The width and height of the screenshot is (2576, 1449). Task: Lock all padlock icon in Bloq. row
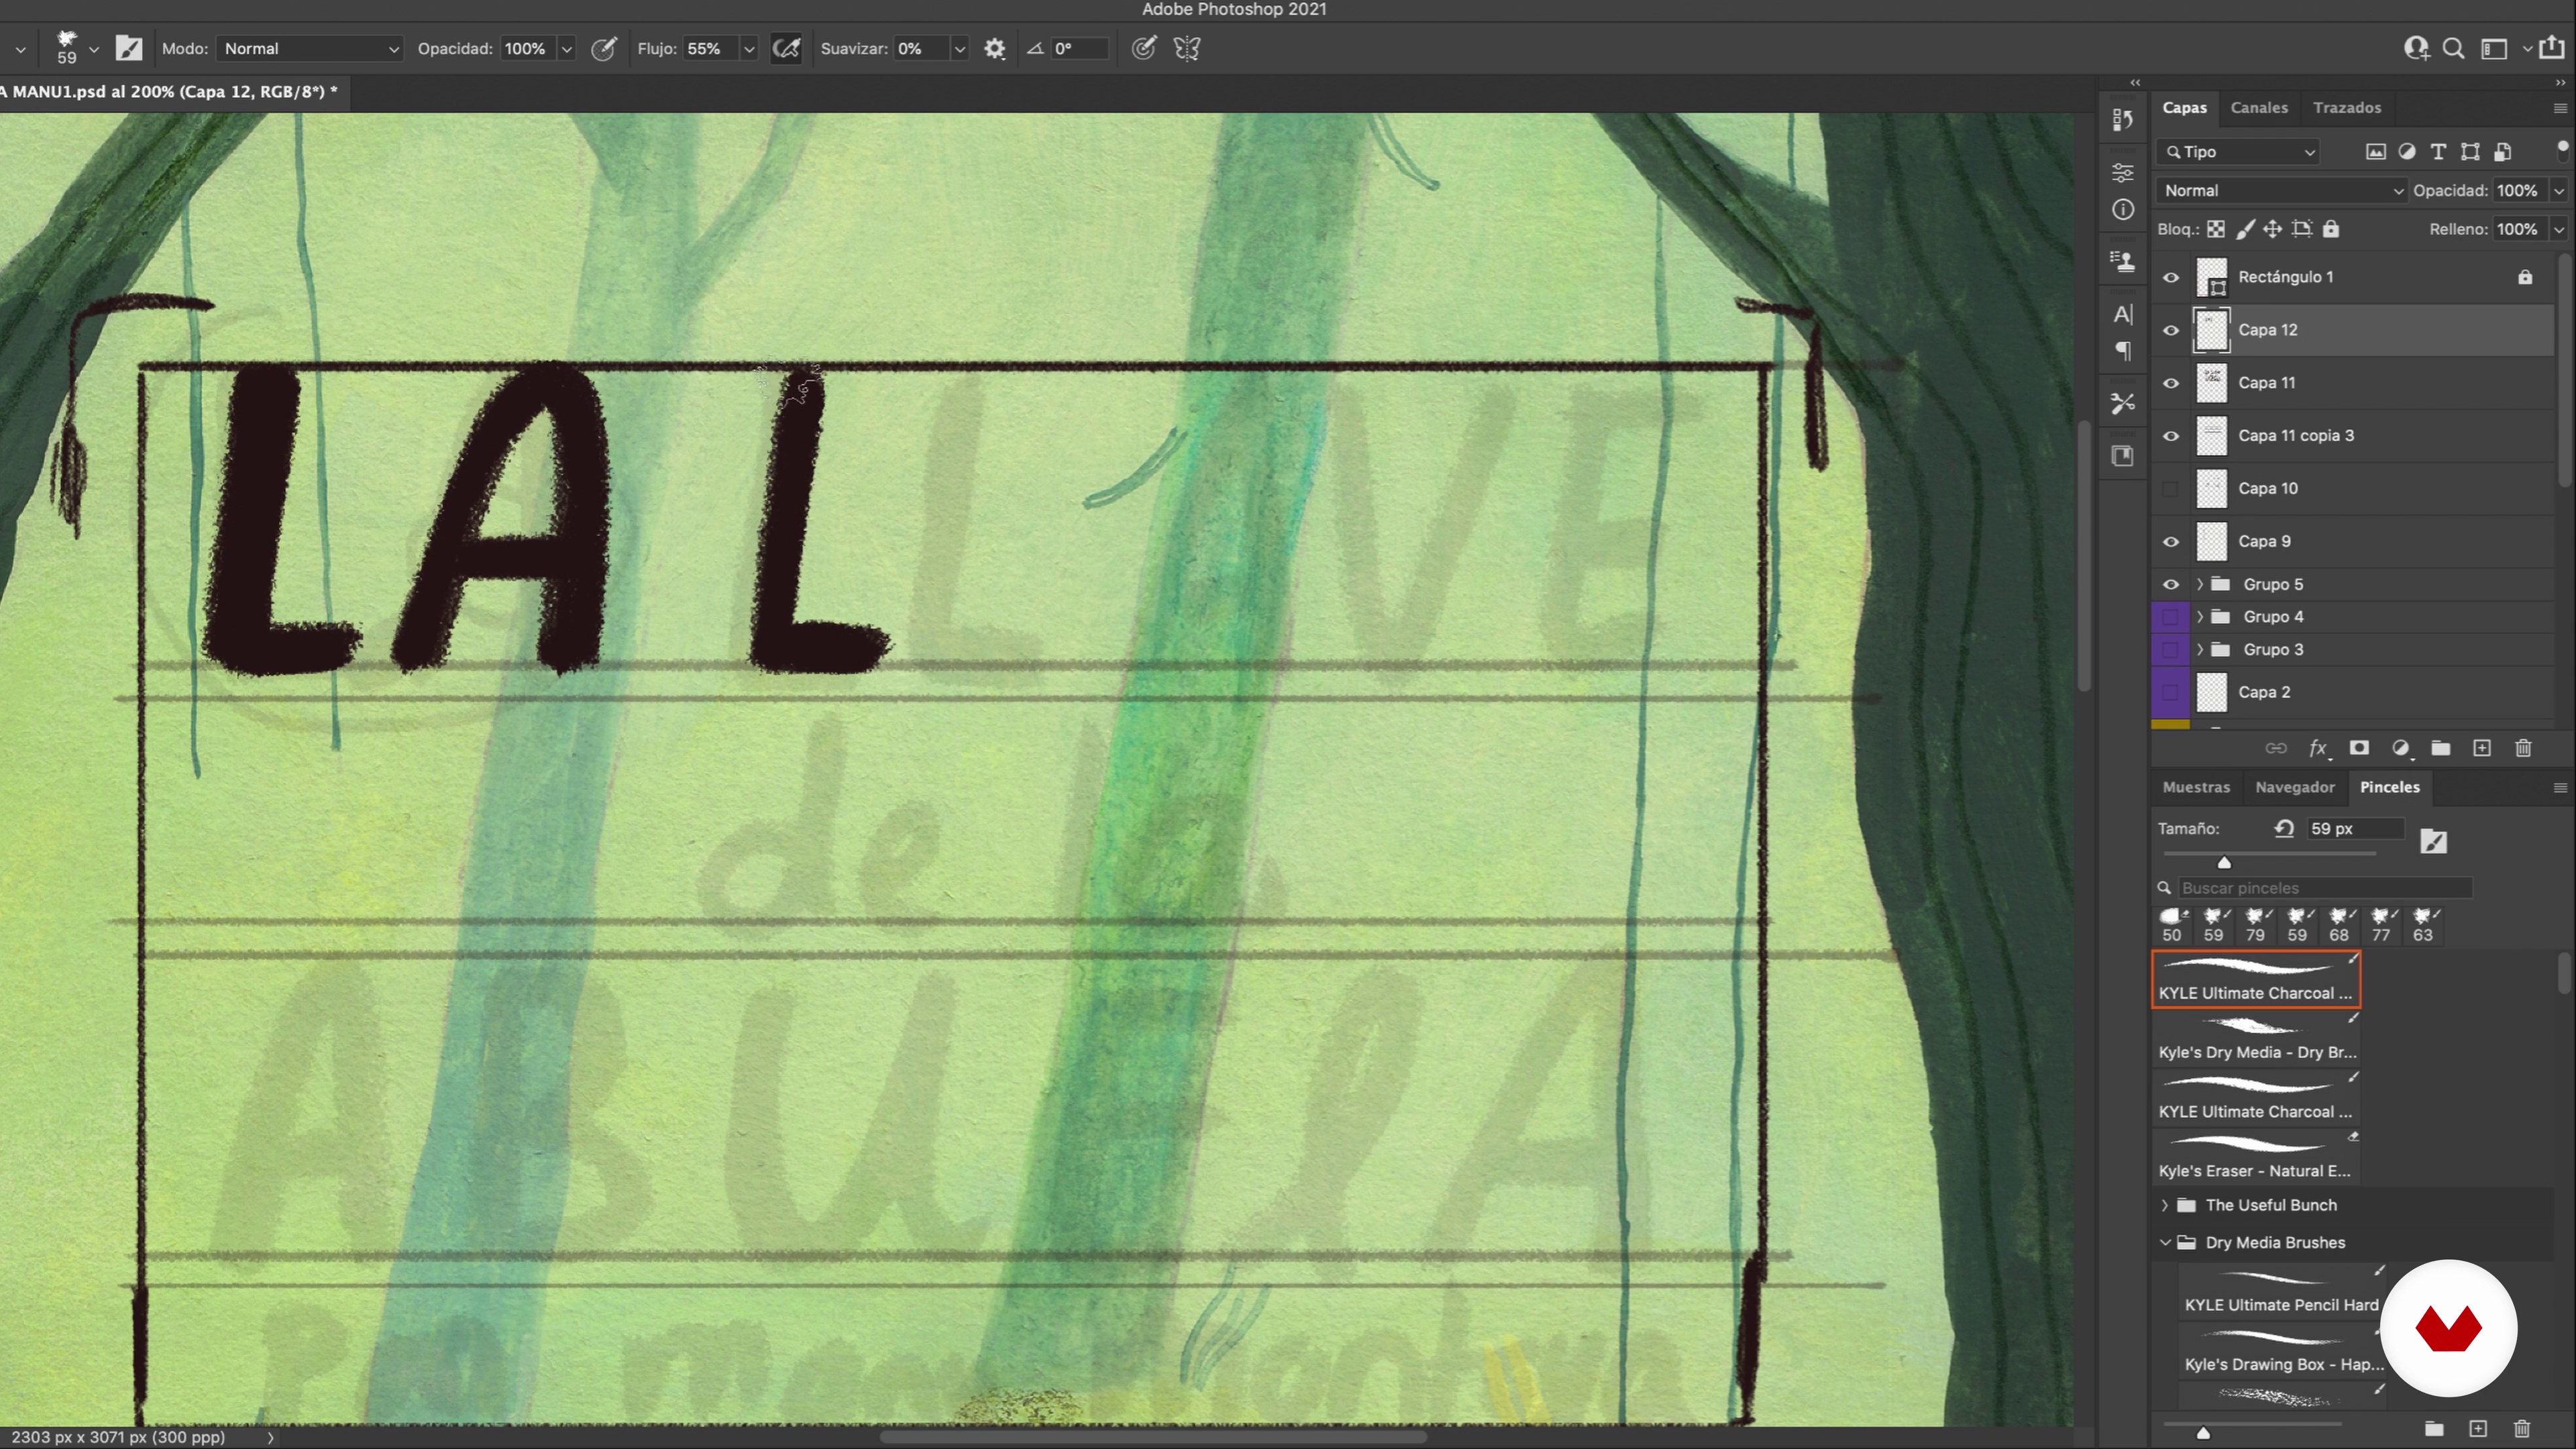coord(2331,229)
